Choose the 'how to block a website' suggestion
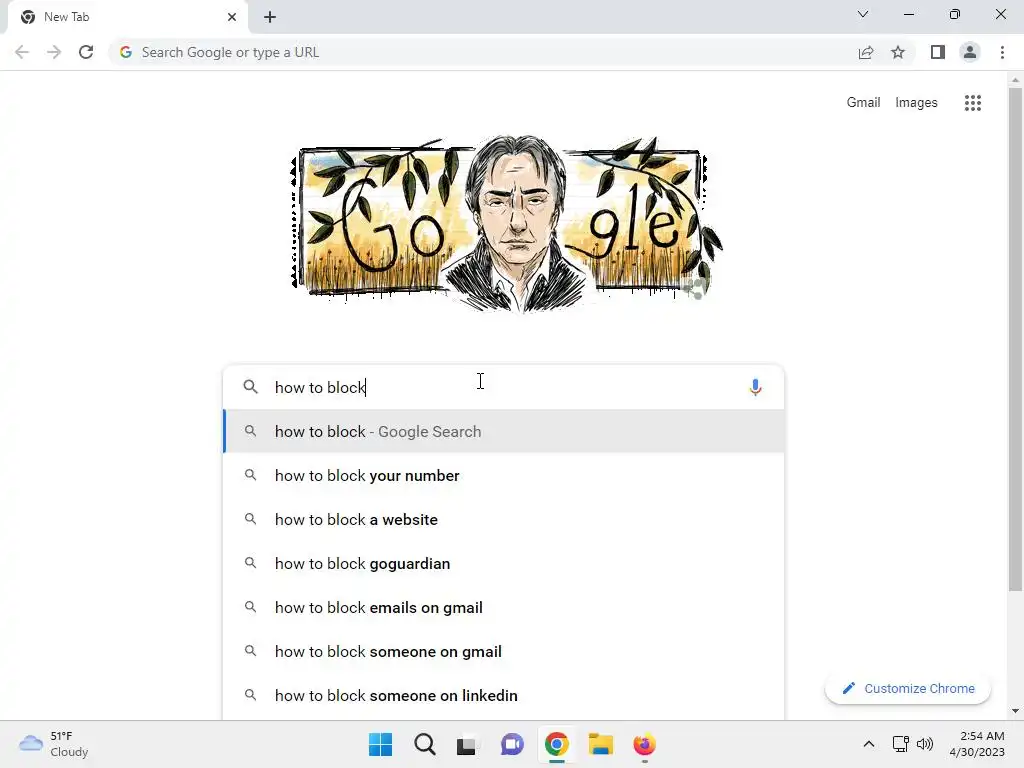Viewport: 1024px width, 768px height. click(x=504, y=519)
